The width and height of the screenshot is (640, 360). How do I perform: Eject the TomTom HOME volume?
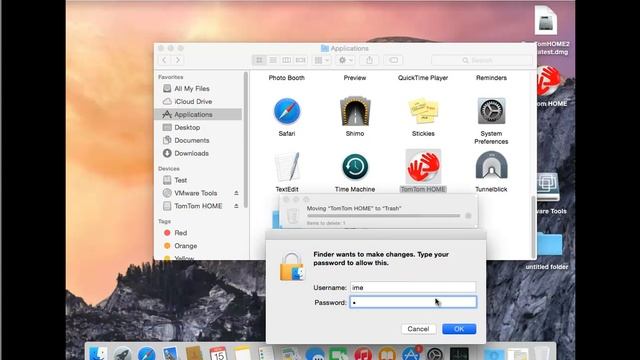coord(236,206)
